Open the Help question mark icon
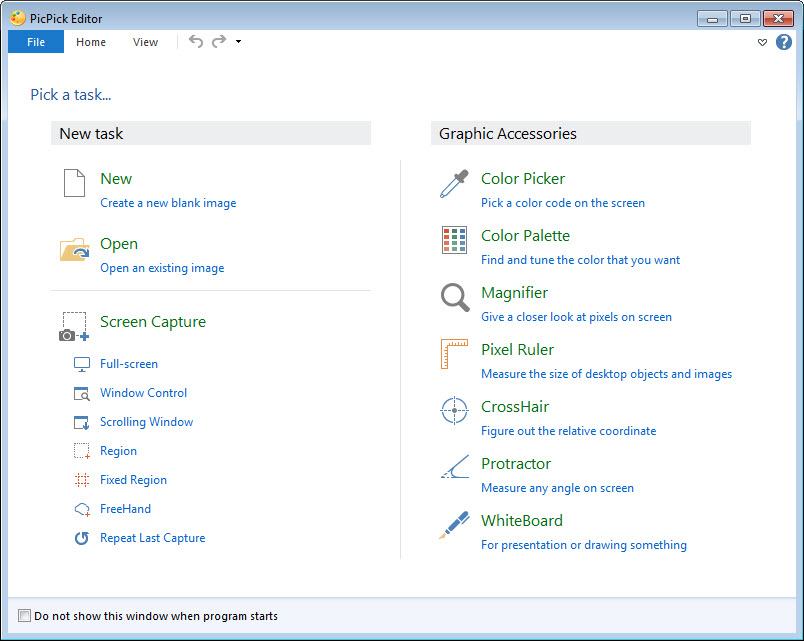This screenshot has height=641, width=804. [x=784, y=42]
